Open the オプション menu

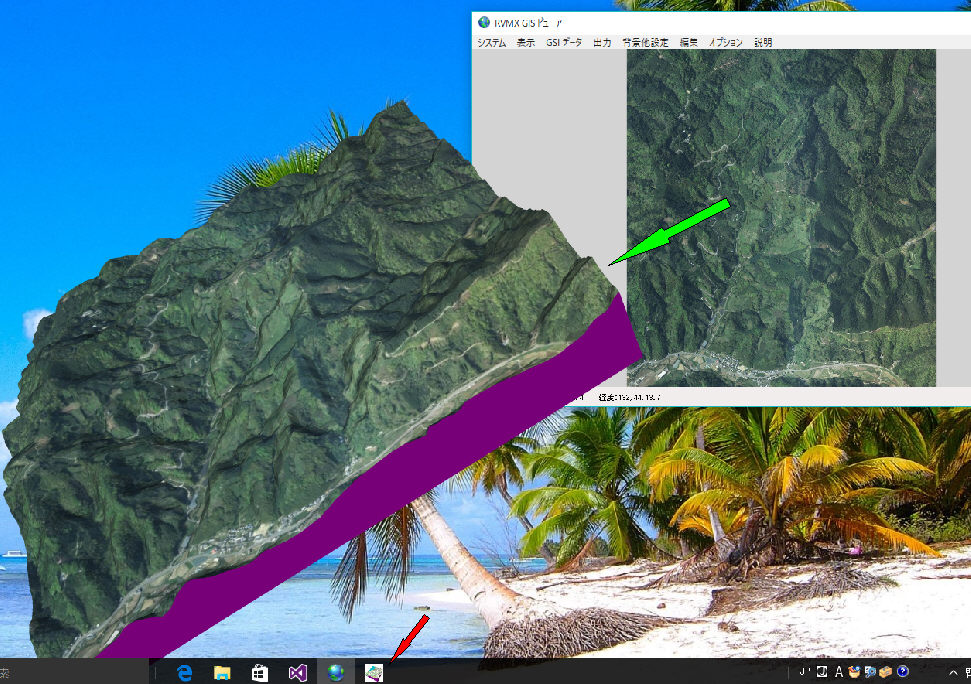726,43
